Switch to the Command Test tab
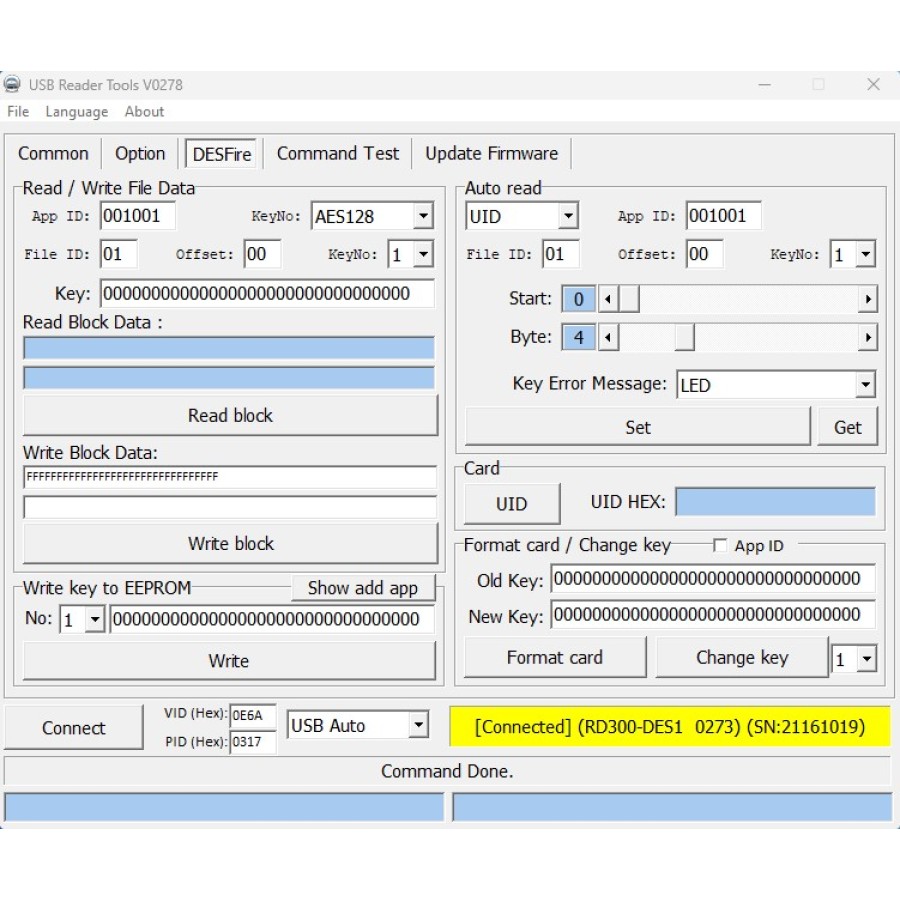Image resolution: width=900 pixels, height=900 pixels. tap(337, 153)
